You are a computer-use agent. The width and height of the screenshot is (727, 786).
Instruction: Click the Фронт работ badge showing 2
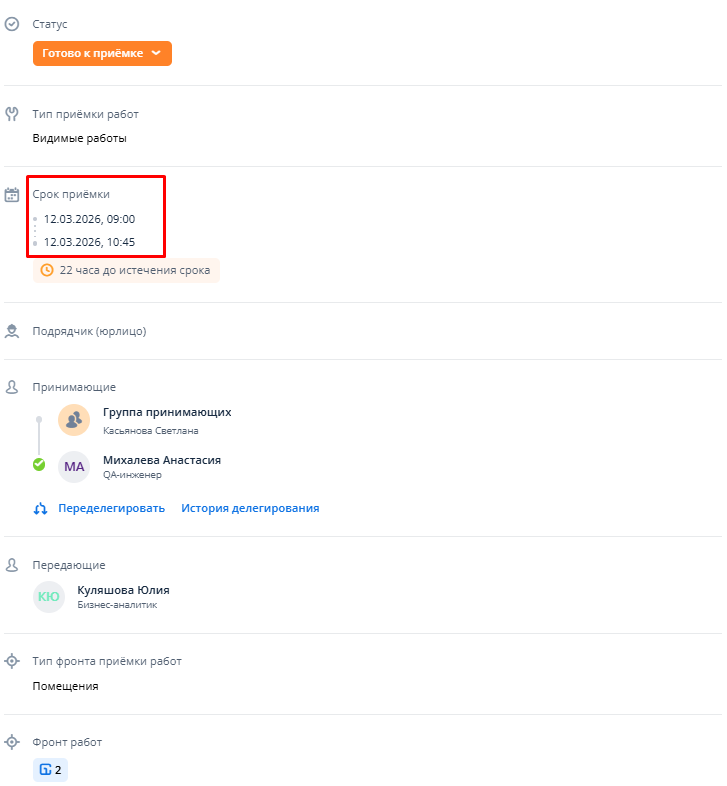click(x=50, y=770)
